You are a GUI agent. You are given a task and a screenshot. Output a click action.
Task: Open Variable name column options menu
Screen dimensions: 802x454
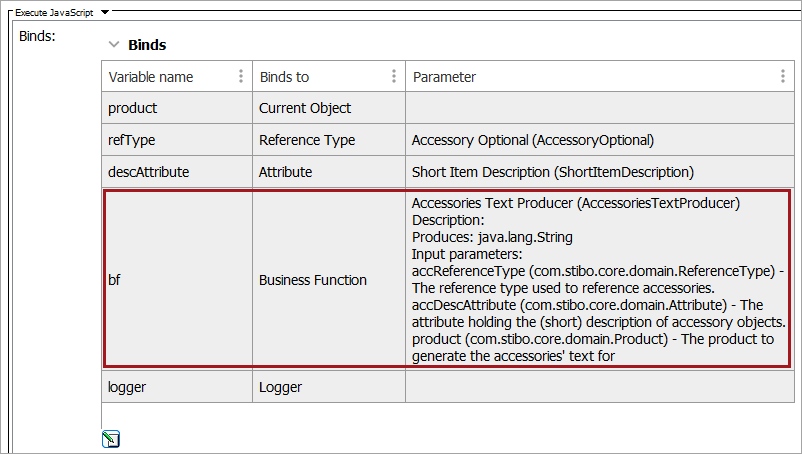click(x=241, y=77)
